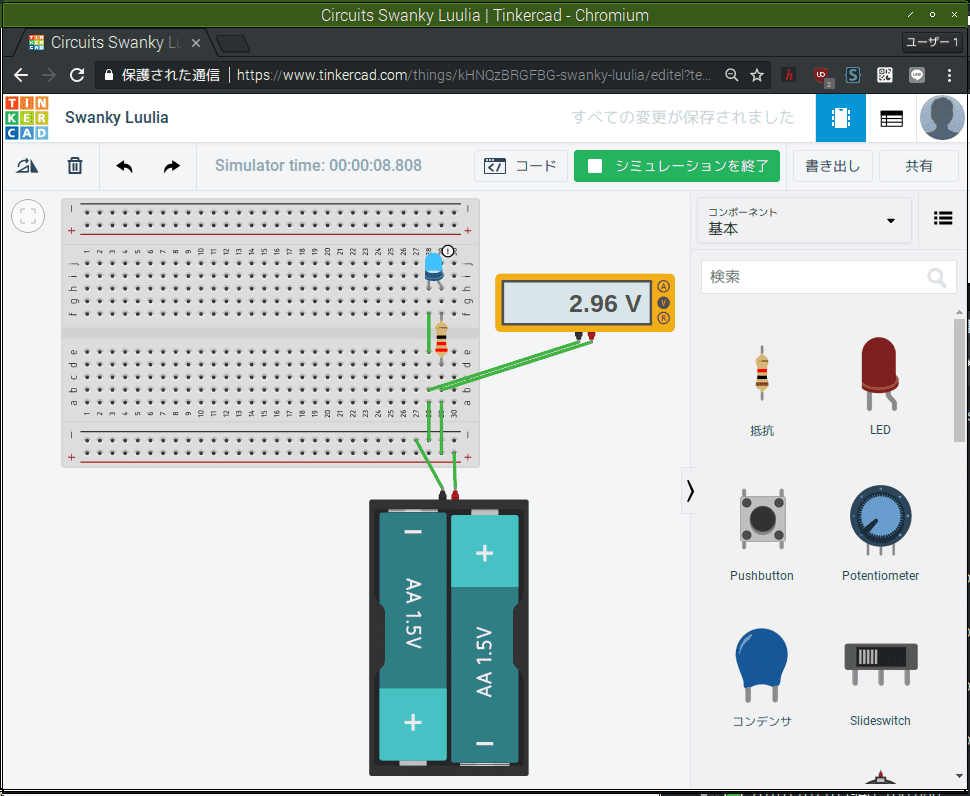
Task: Set multimeter to voltage mode V
Action: pyautogui.click(x=663, y=302)
